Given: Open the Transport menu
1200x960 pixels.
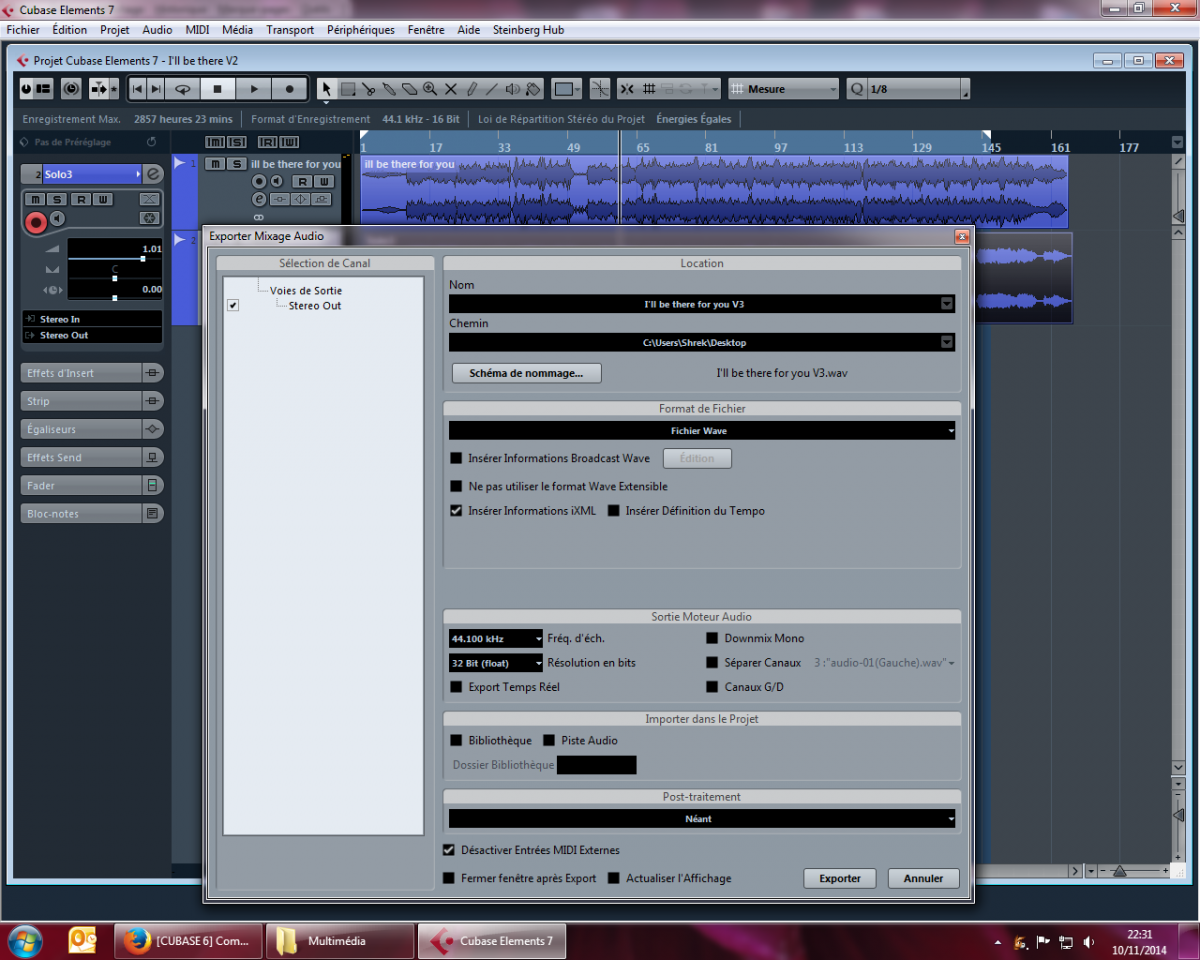Looking at the screenshot, I should (290, 30).
